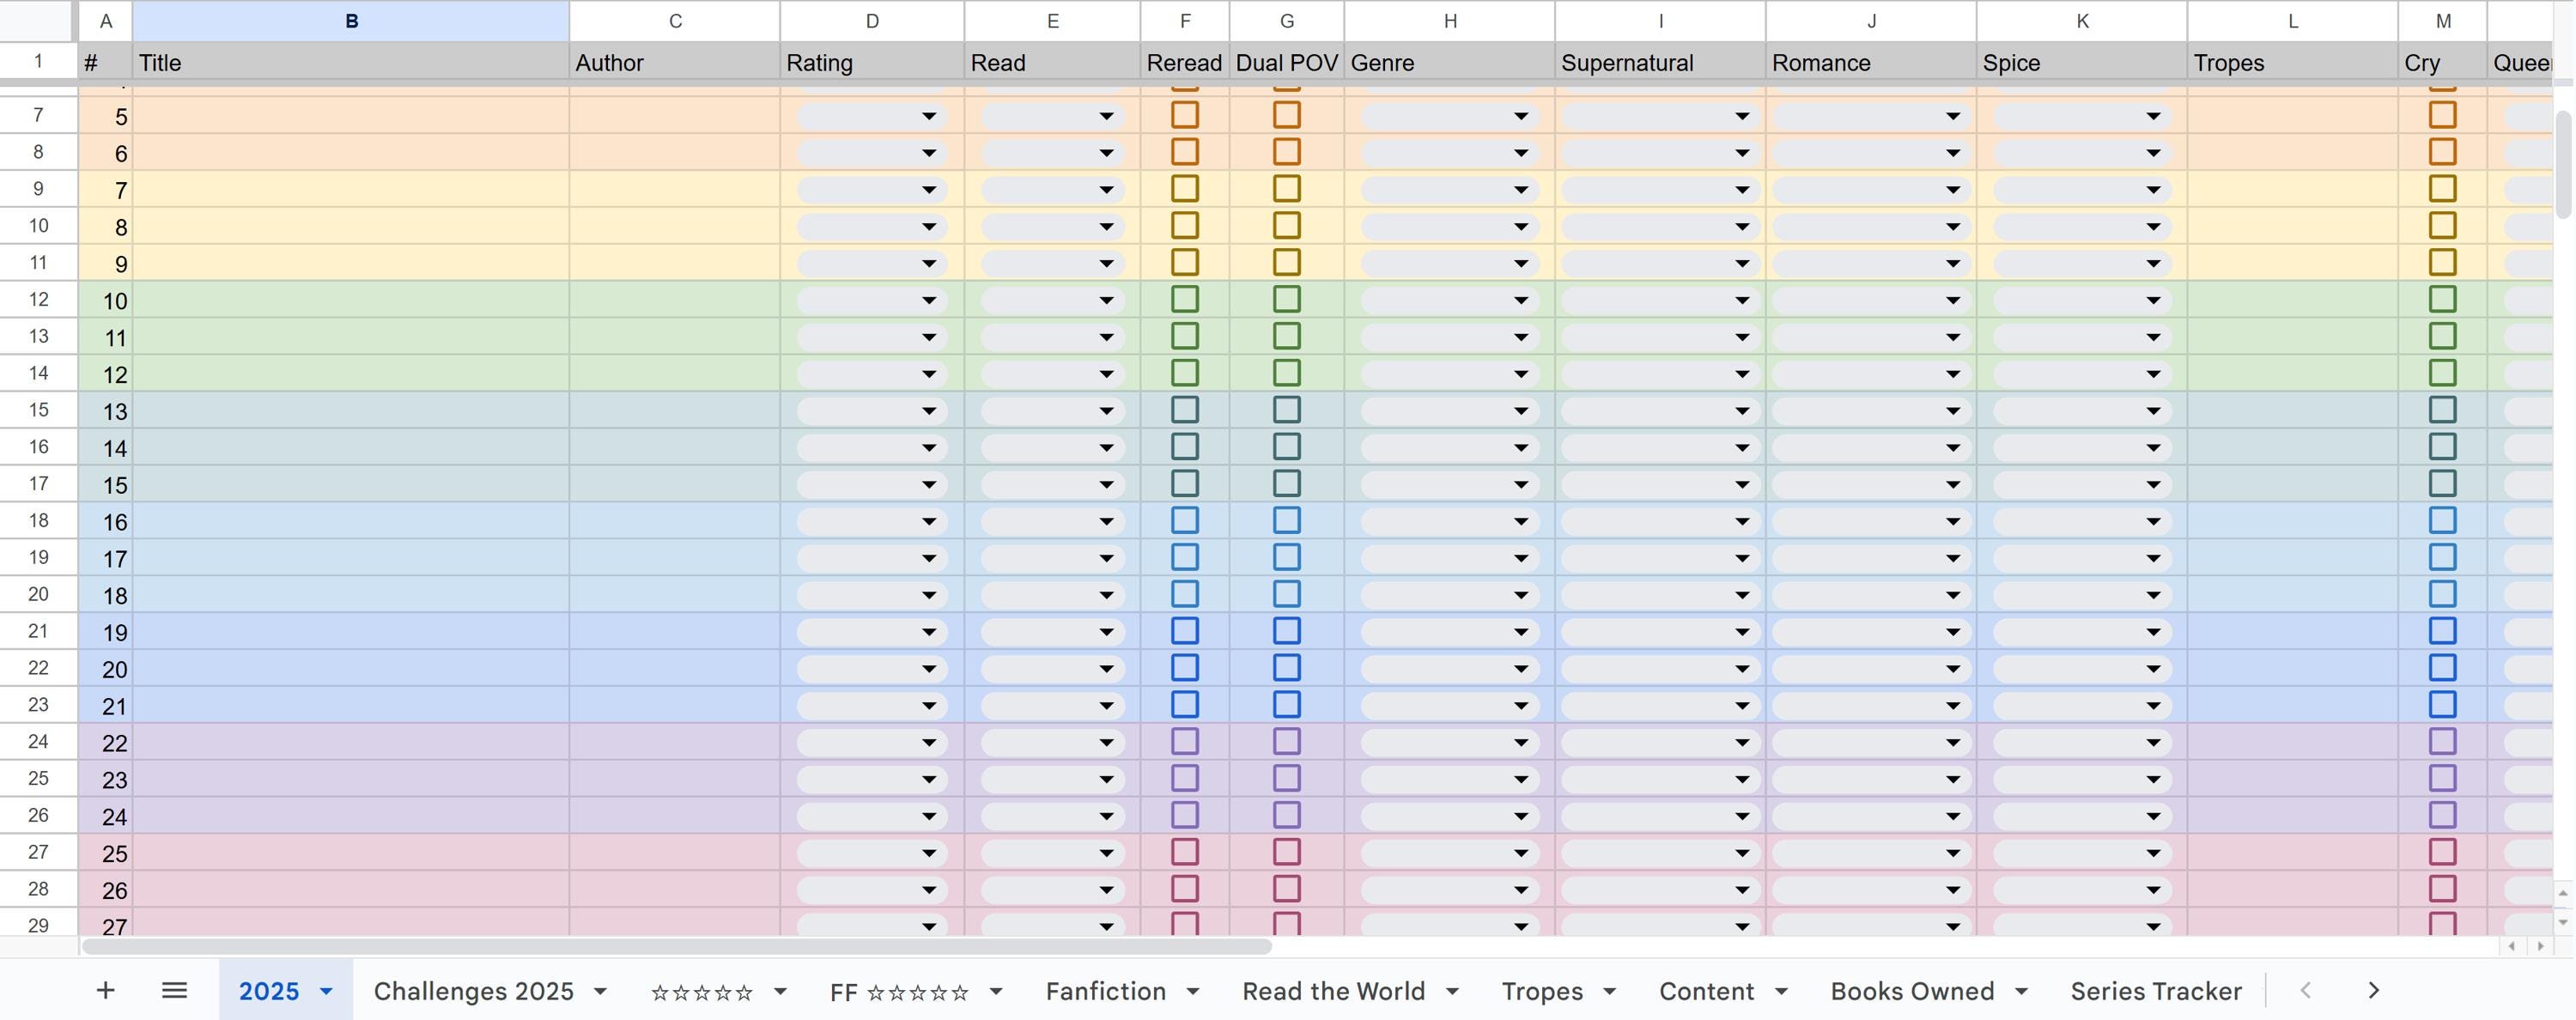The image size is (2576, 1020).
Task: Switch to the Fanfiction sheet tab
Action: [x=1106, y=991]
